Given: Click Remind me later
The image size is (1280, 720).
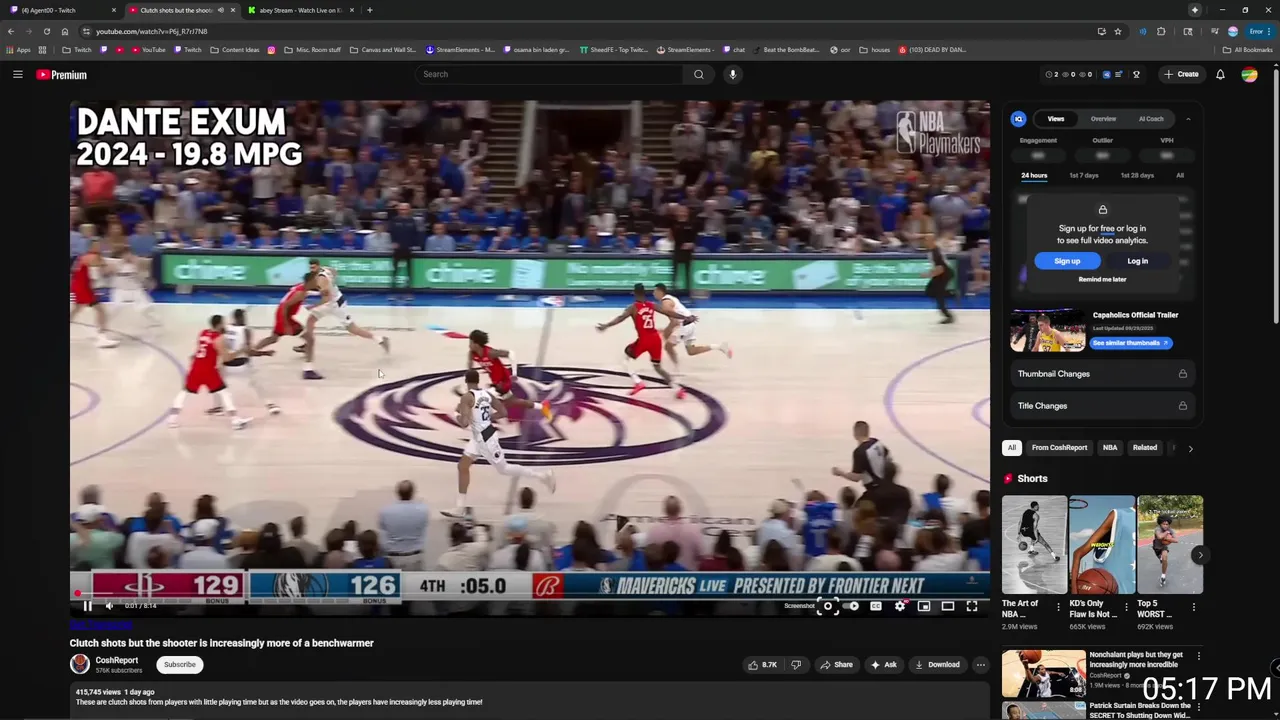Looking at the screenshot, I should tap(1102, 280).
